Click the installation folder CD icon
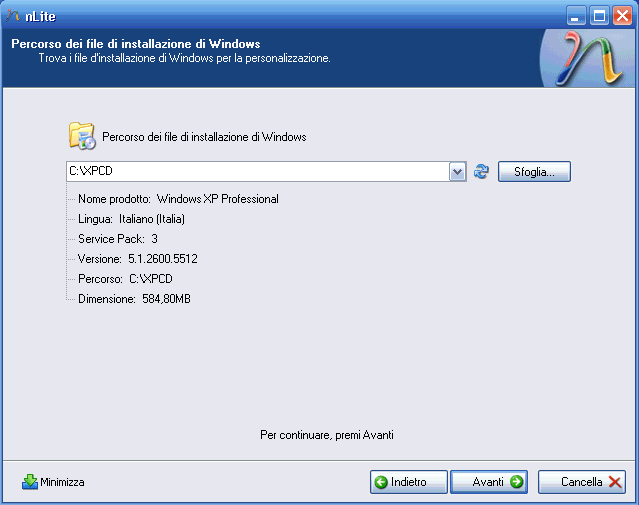Viewport: 639px width, 505px height. point(82,136)
